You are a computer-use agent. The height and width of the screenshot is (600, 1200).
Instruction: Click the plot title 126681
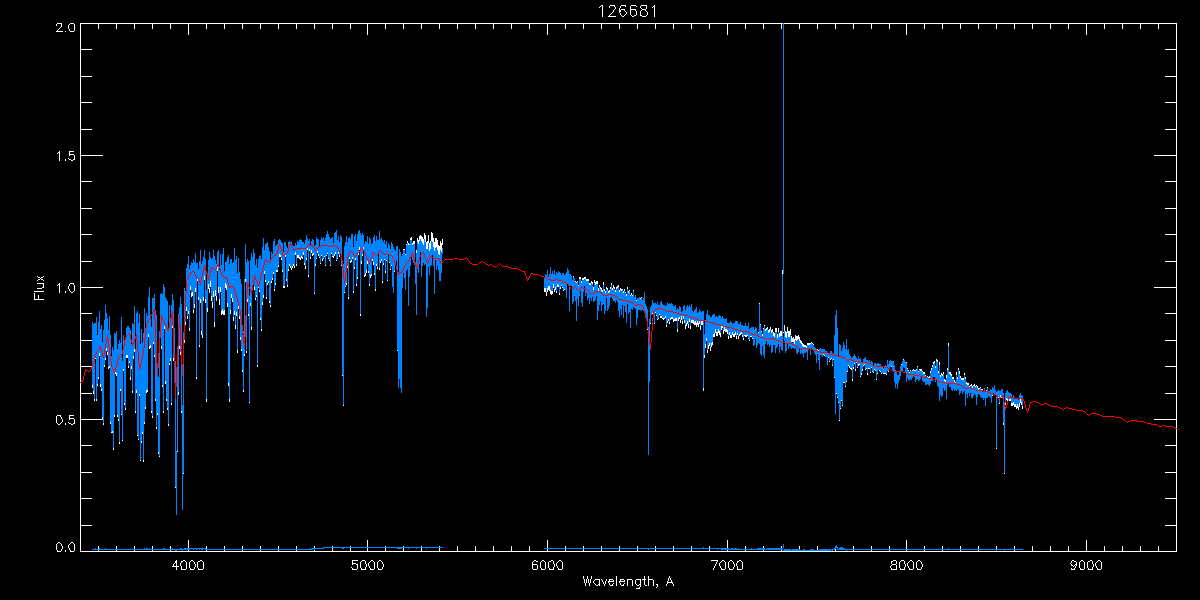click(x=627, y=11)
